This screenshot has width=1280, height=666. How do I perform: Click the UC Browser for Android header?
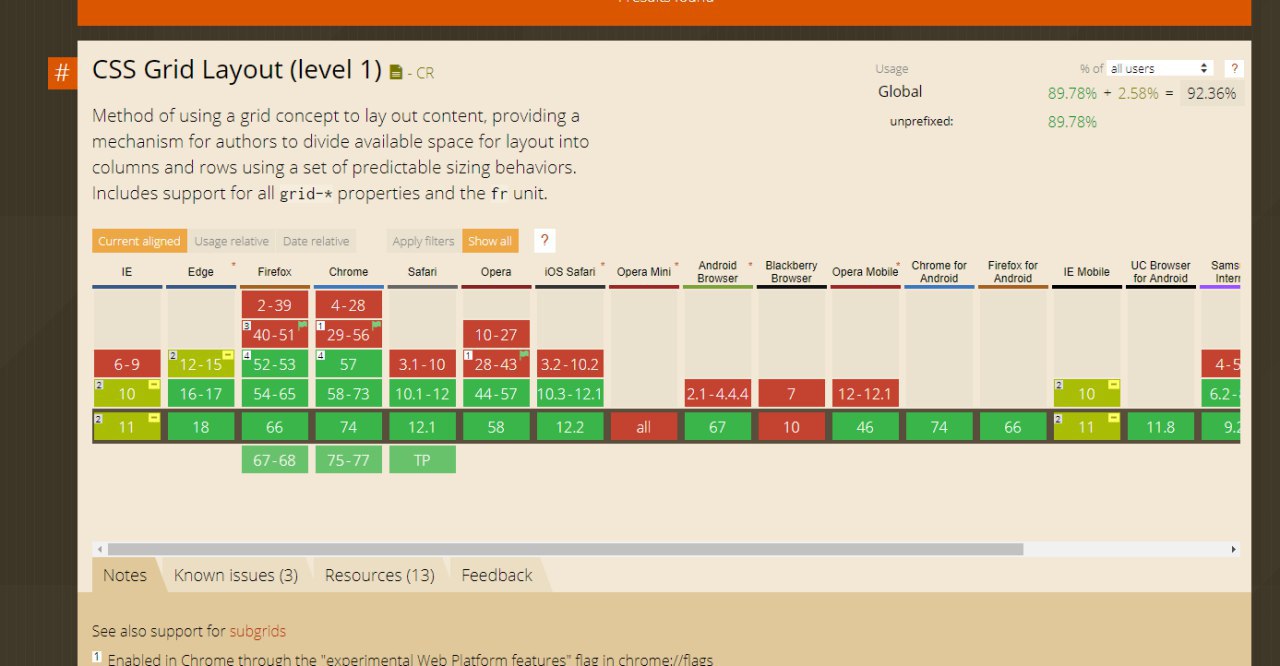coord(1161,272)
